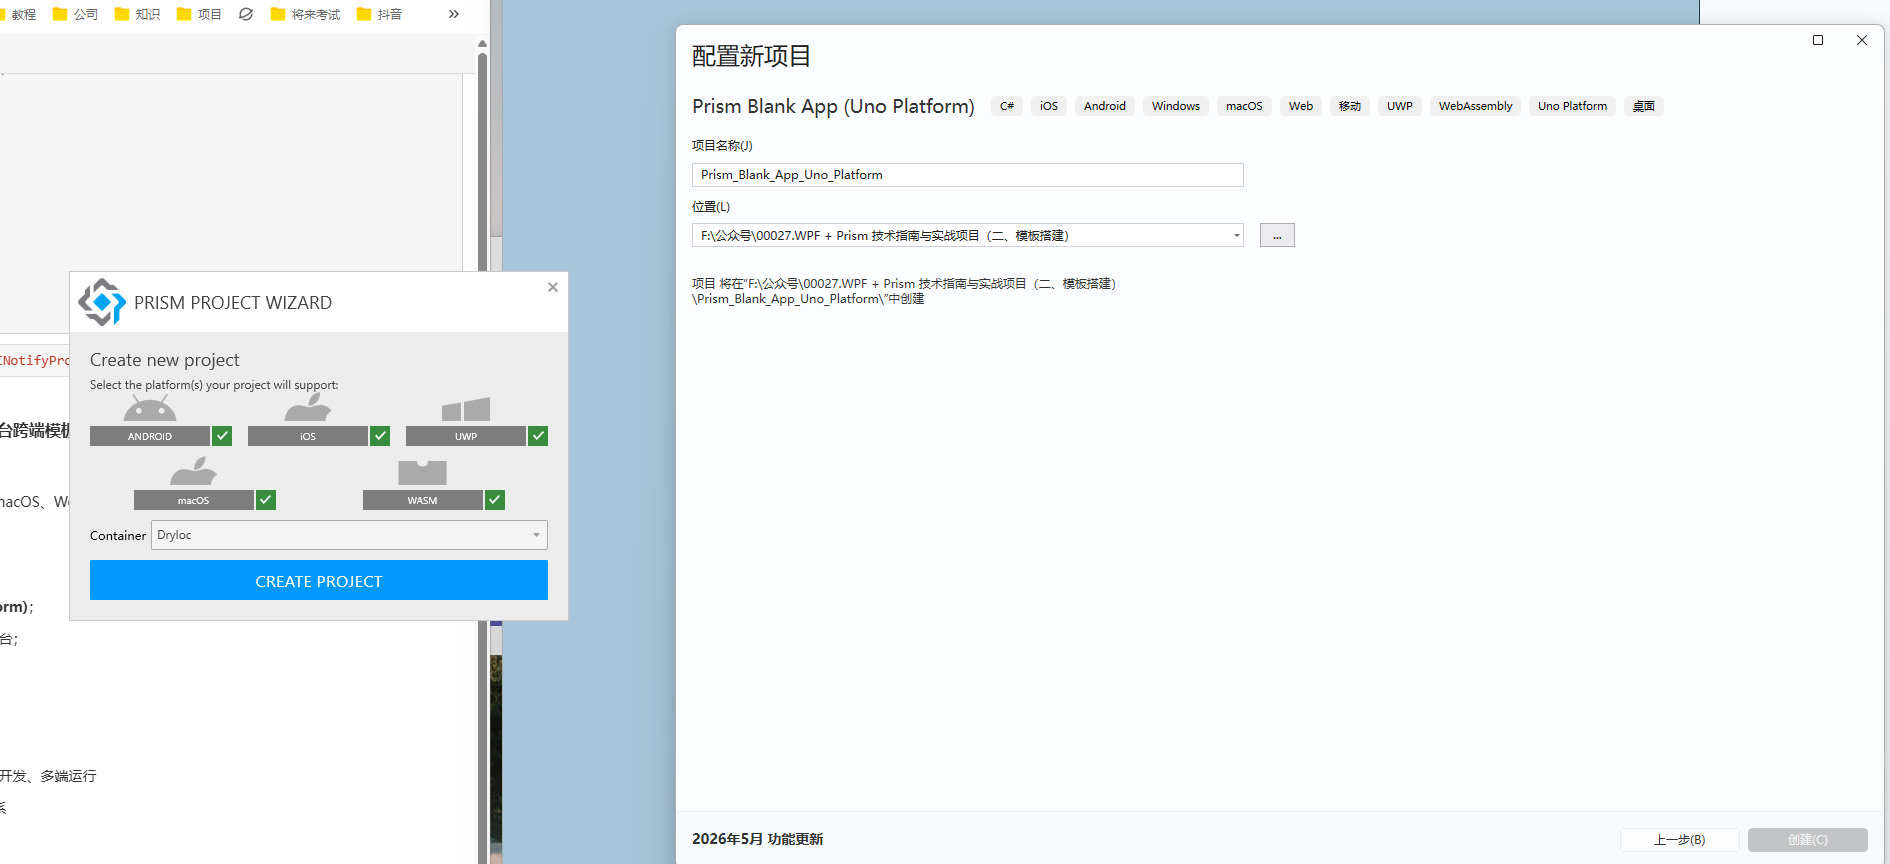
Task: Open the 公司 bookmark folder
Action: [x=75, y=14]
